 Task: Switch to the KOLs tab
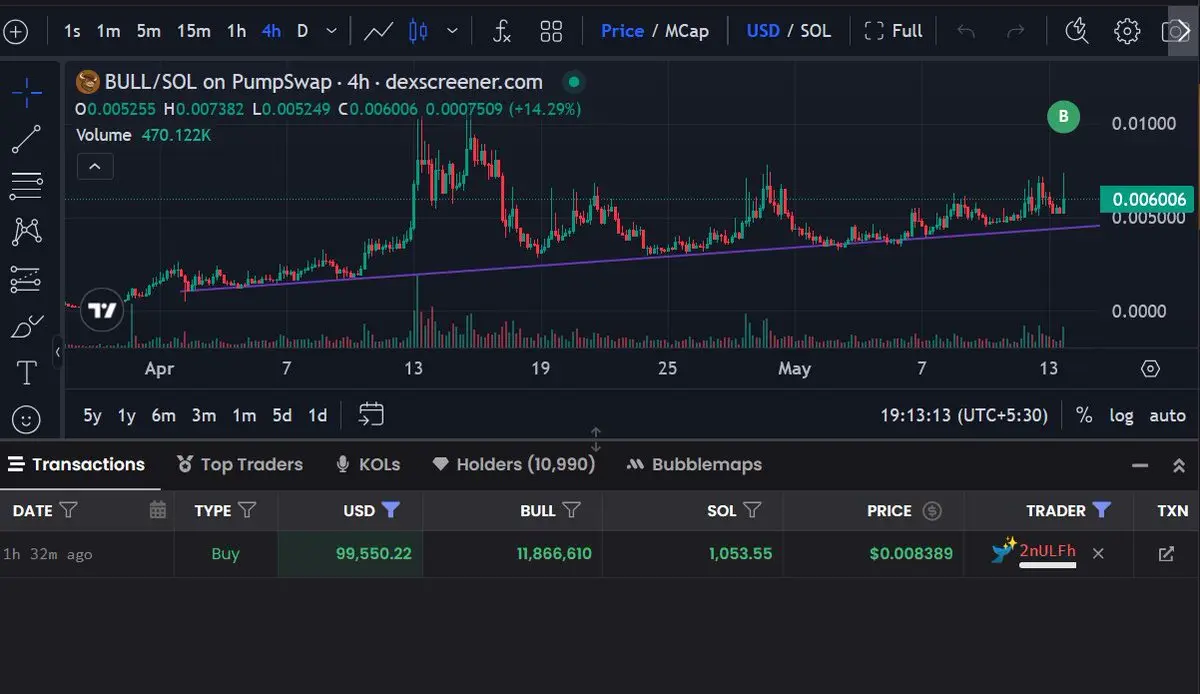(x=368, y=464)
